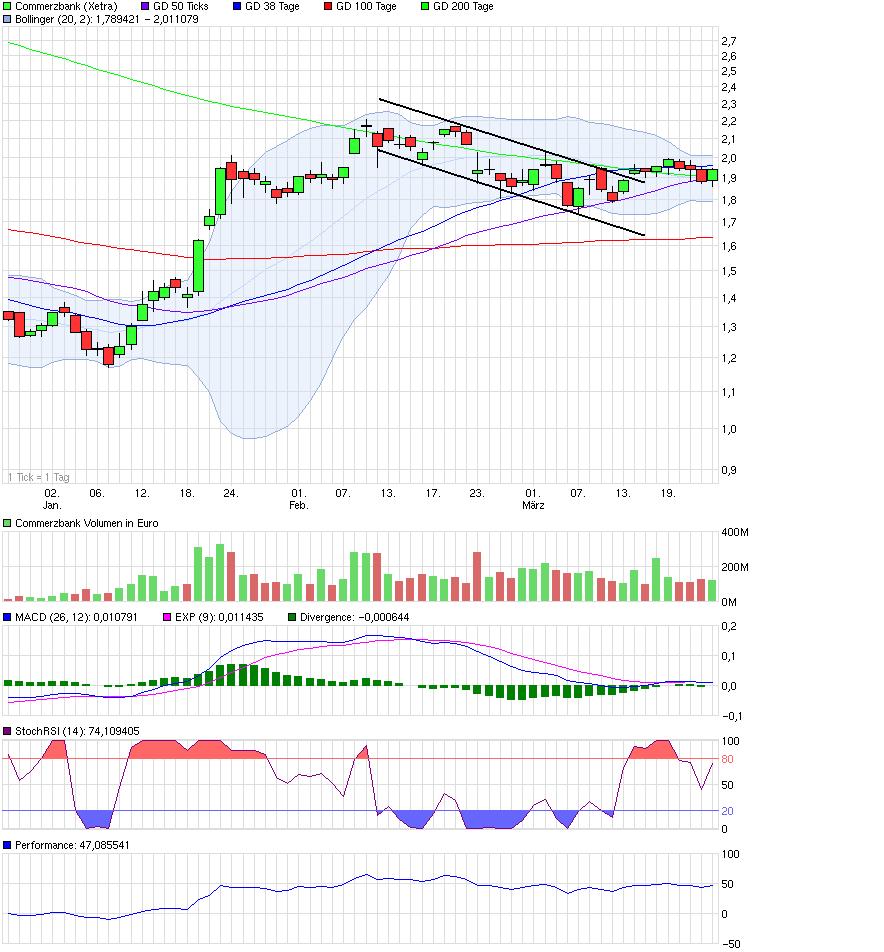Click the Divergence: -0,000644 text
This screenshot has width=884, height=952.
[x=355, y=617]
